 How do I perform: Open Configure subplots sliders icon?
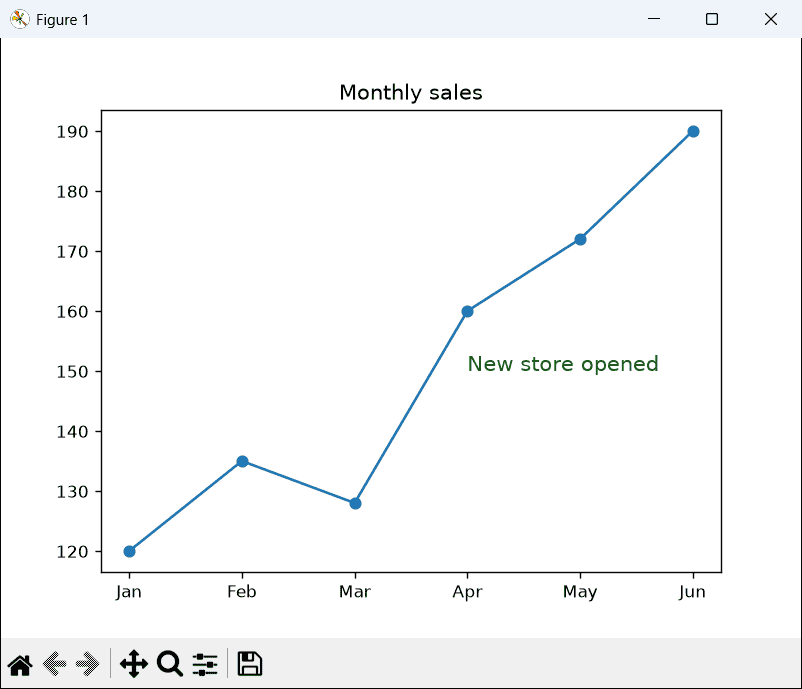click(205, 664)
